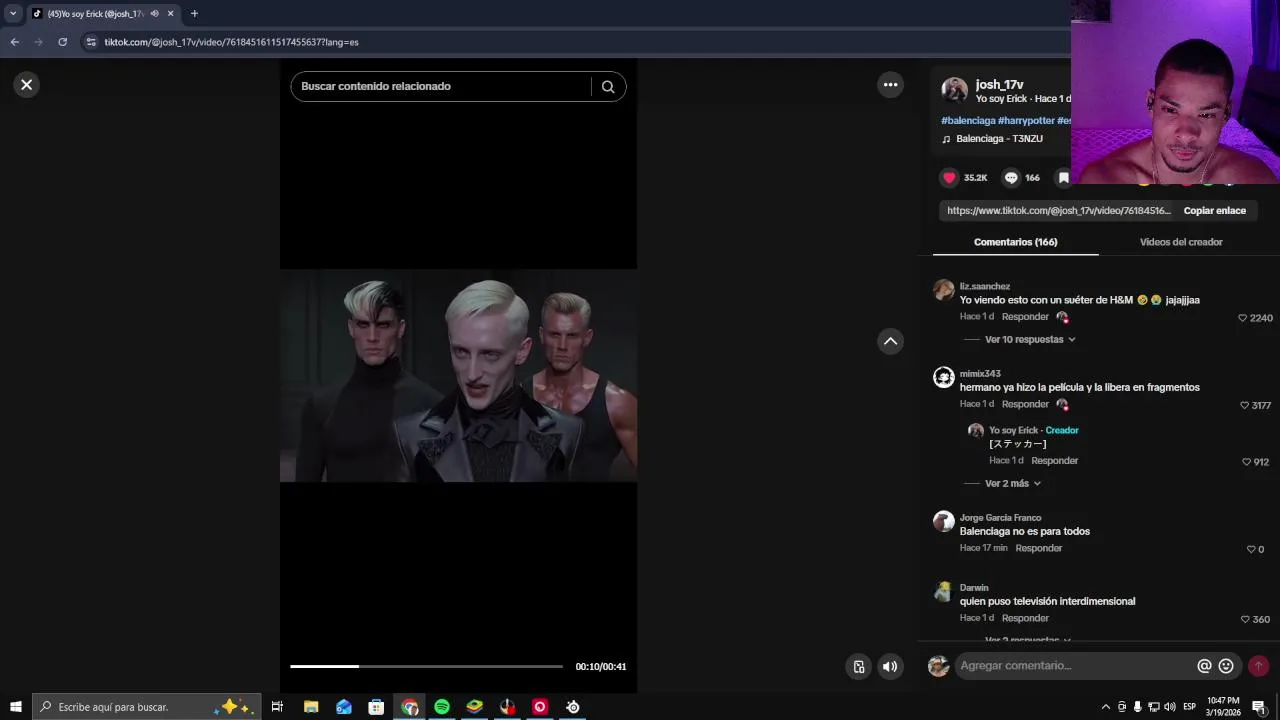The height and width of the screenshot is (720, 1280).
Task: Like Darwin's comment
Action: tap(1245, 619)
